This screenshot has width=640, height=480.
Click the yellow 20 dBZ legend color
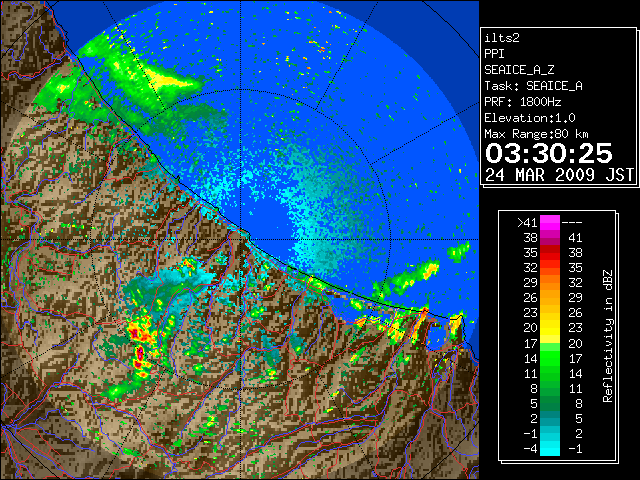549,328
